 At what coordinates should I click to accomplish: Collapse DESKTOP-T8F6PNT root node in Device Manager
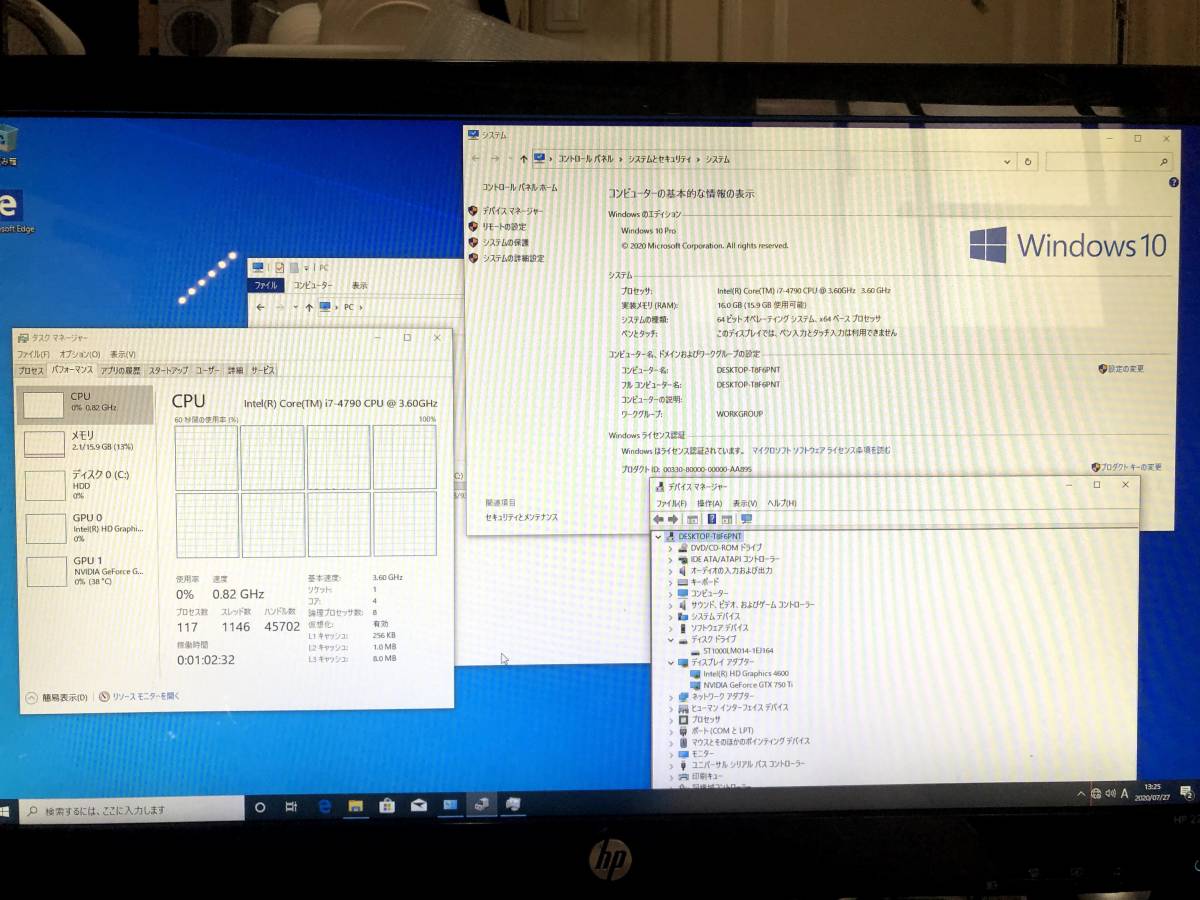tap(658, 536)
